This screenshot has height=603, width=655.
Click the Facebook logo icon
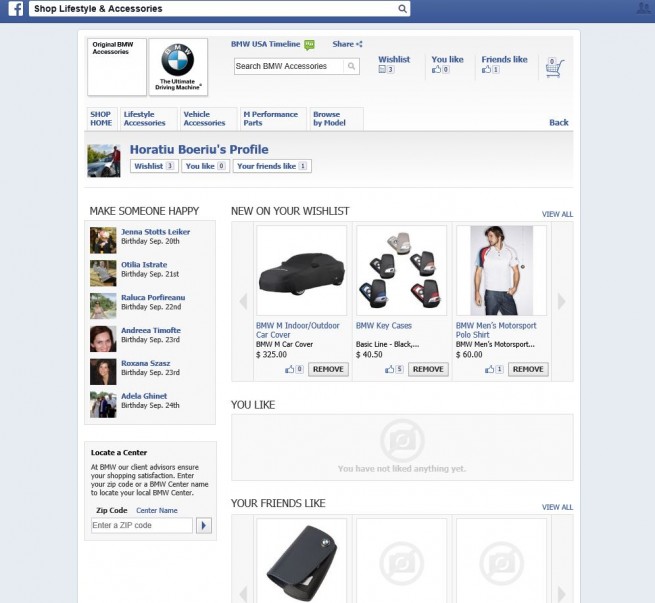pyautogui.click(x=15, y=8)
